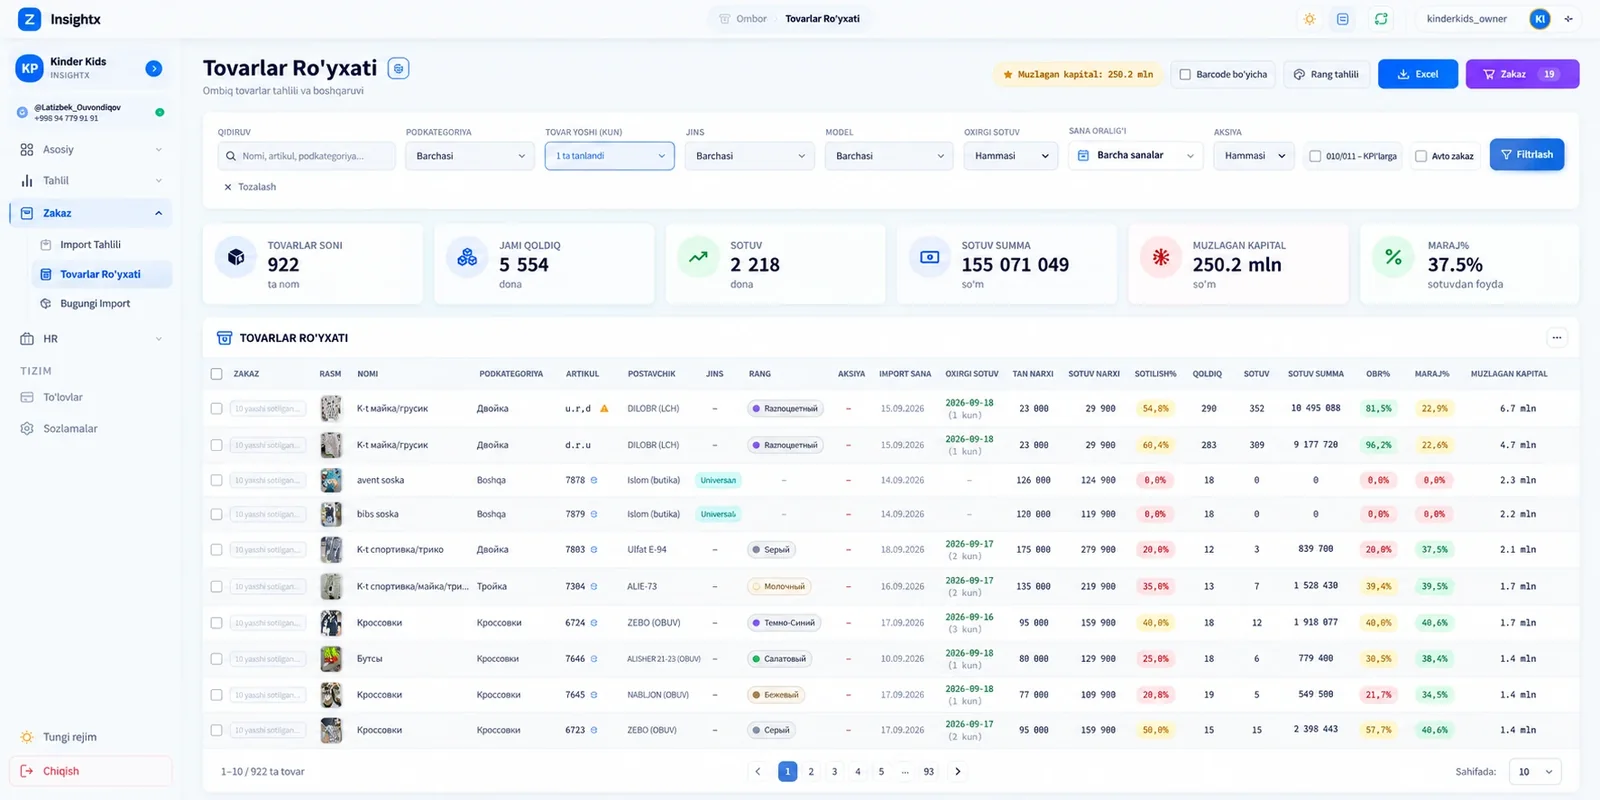
Task: Tick the 010/011 - KPI'larga checkbox
Action: pyautogui.click(x=1315, y=156)
